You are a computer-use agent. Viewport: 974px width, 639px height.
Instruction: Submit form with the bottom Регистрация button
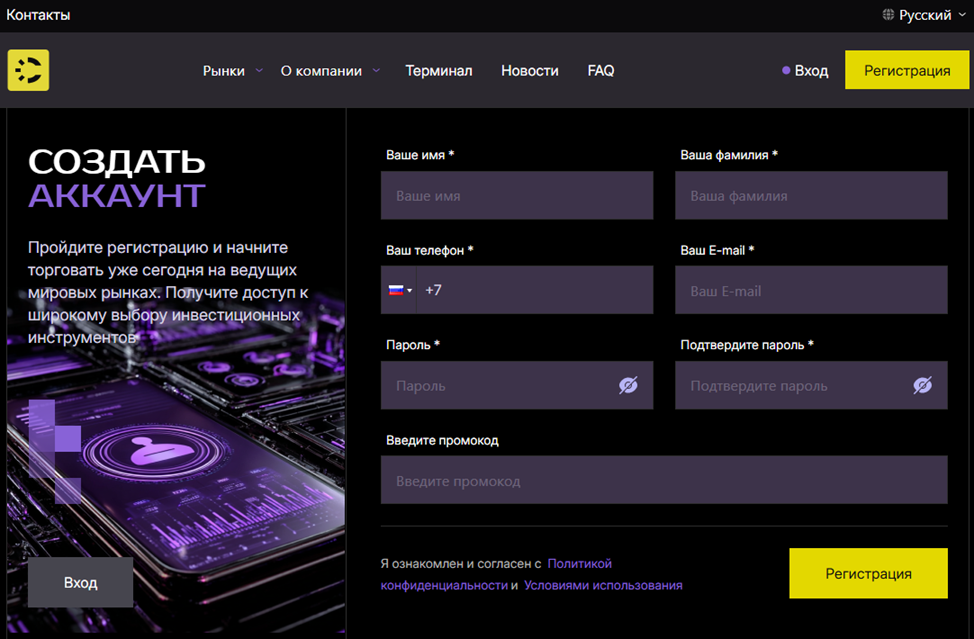868,573
